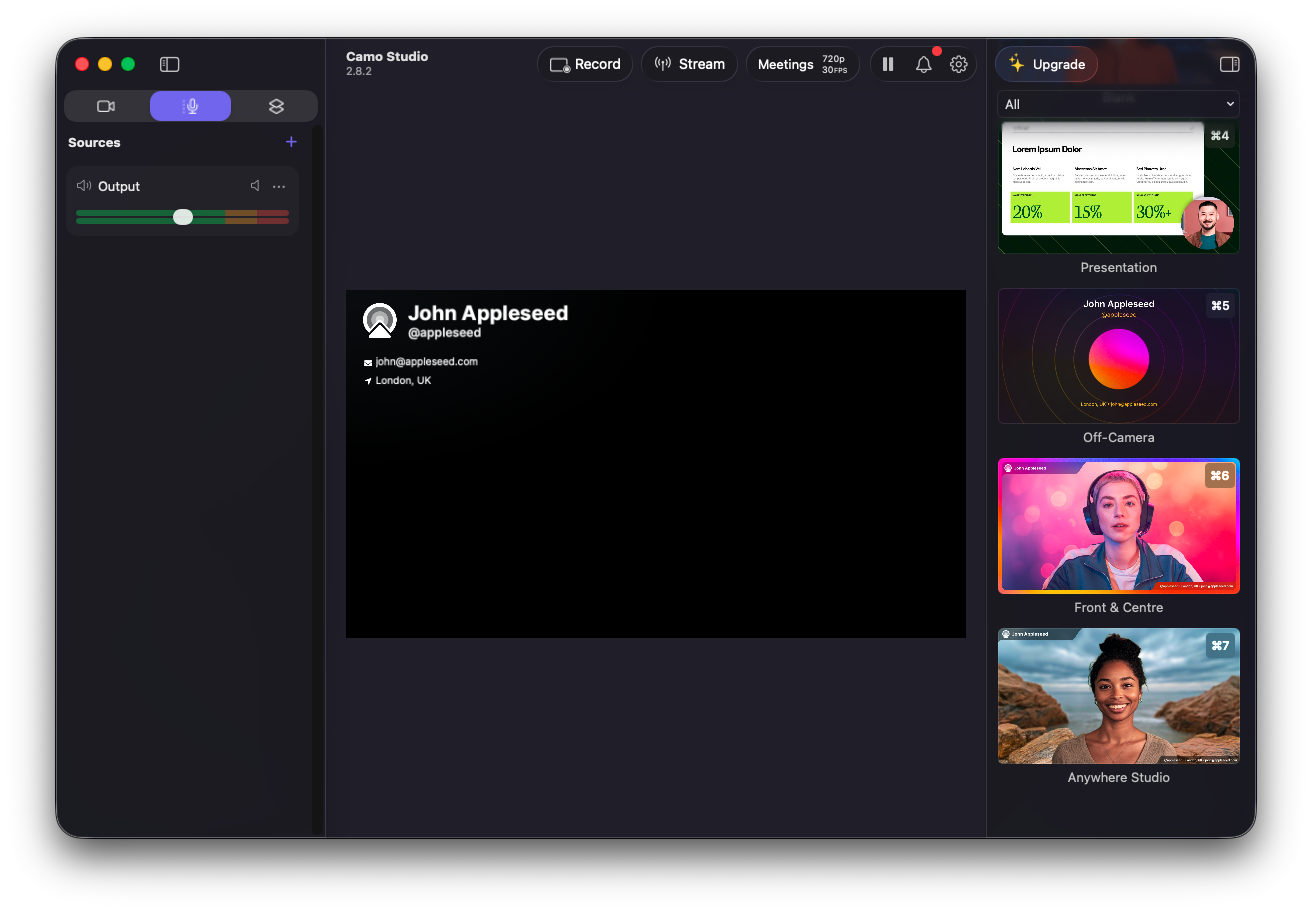1312x912 pixels.
Task: Toggle the right sidebar panel
Action: [x=1230, y=64]
